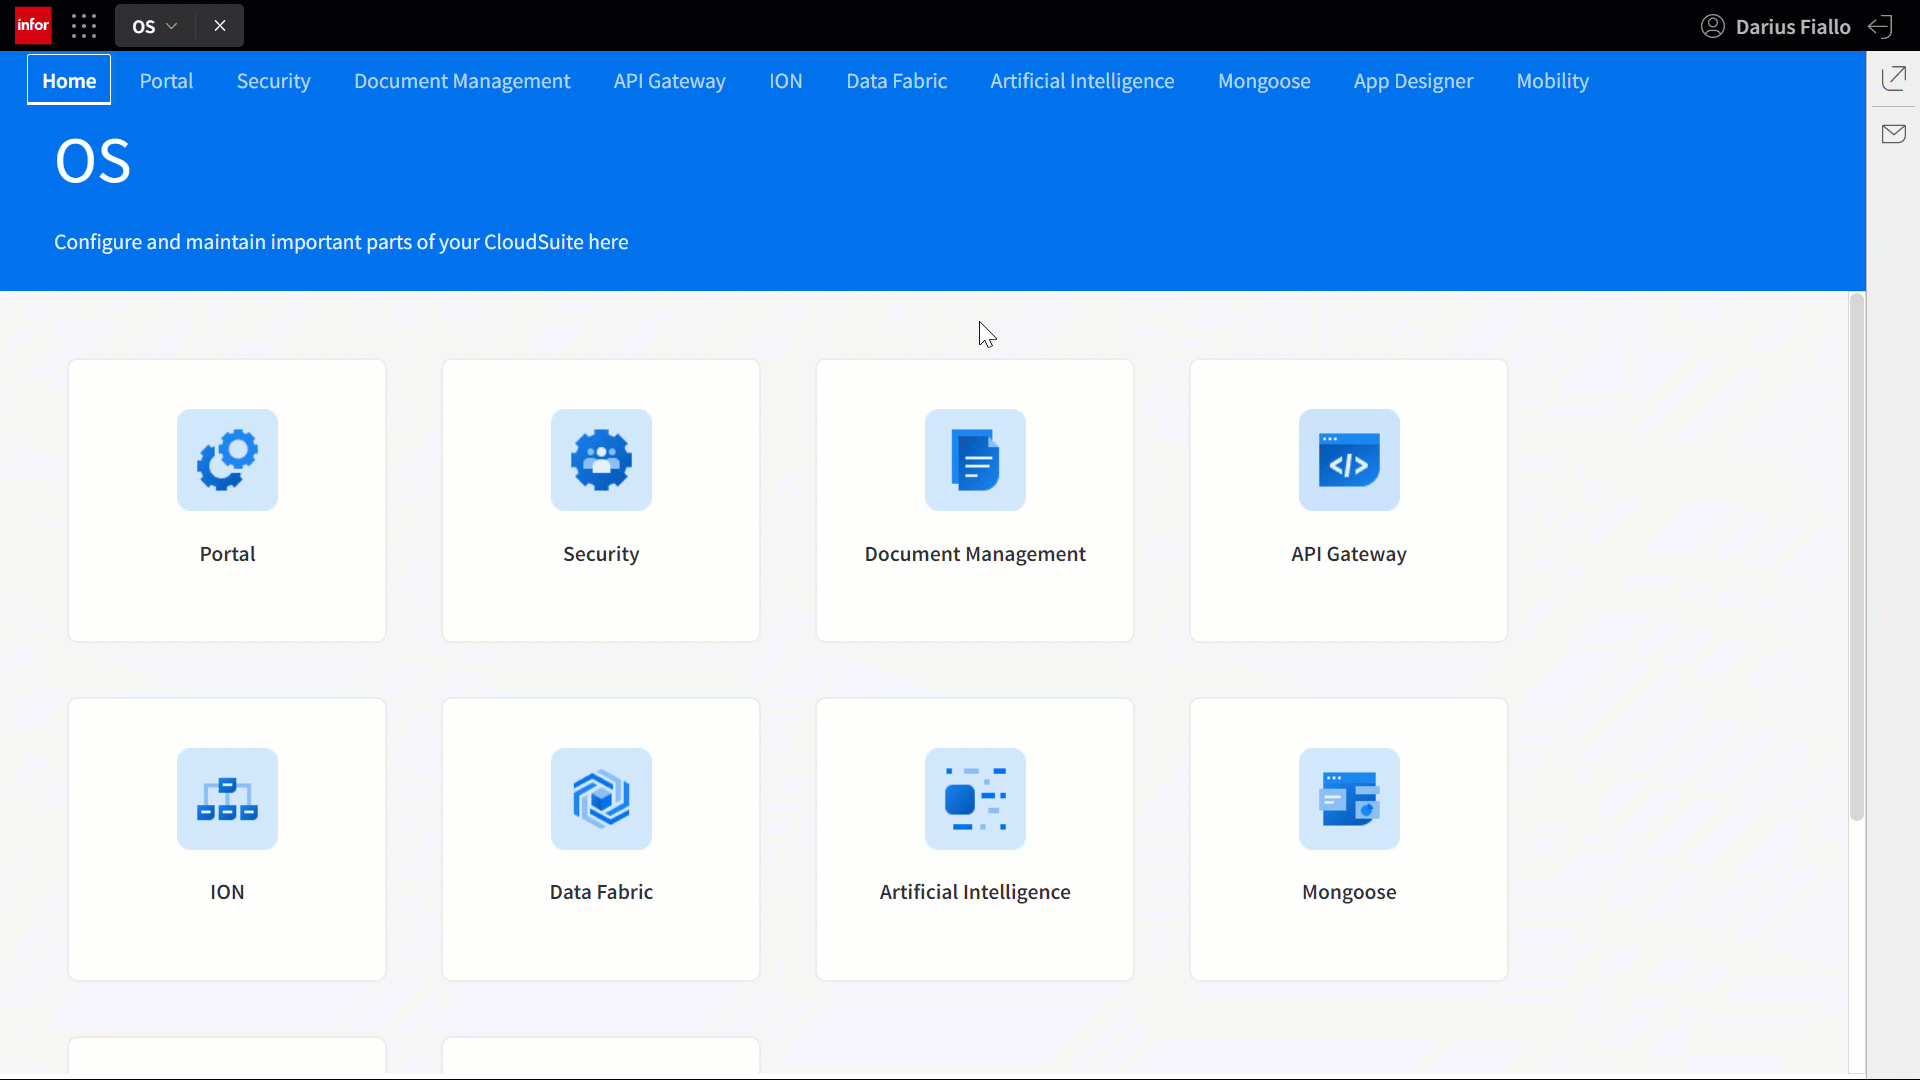The width and height of the screenshot is (1920, 1080).
Task: Click the Infor logo
Action: coord(33,26)
